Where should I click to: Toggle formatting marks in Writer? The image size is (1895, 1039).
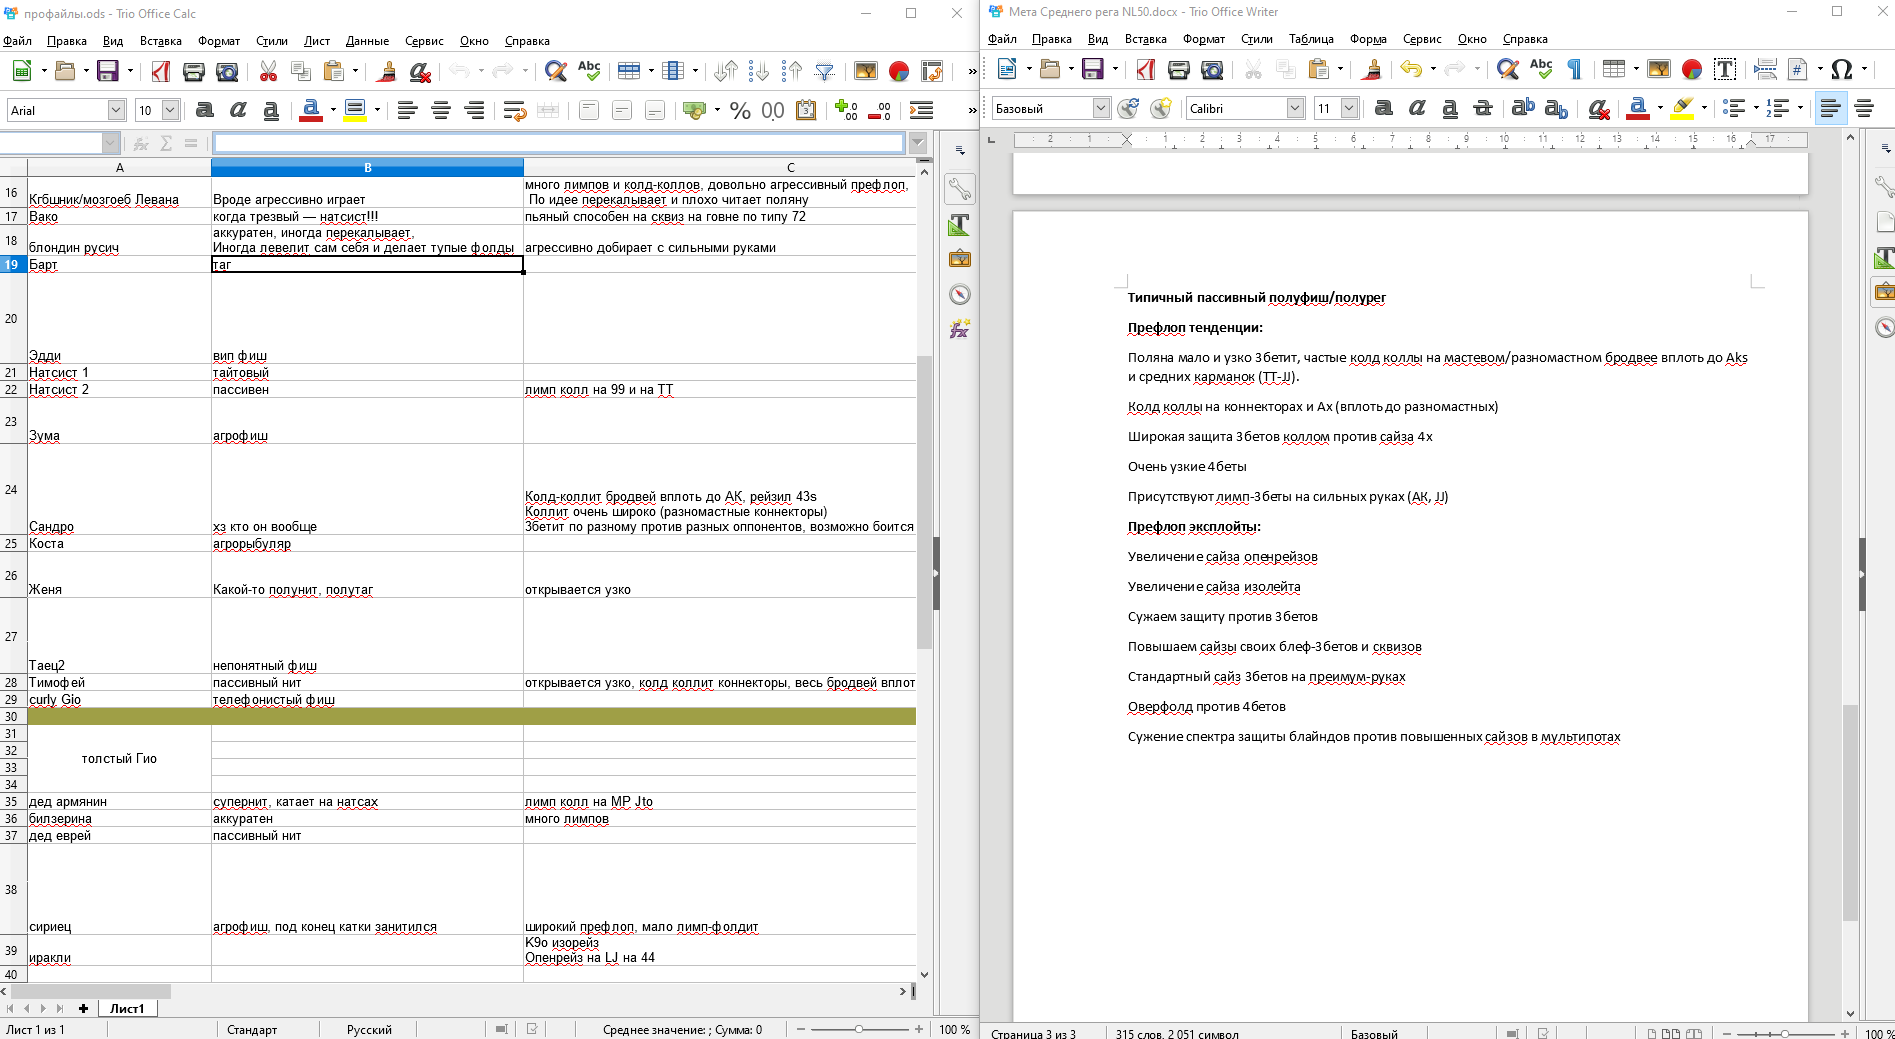(x=1574, y=69)
